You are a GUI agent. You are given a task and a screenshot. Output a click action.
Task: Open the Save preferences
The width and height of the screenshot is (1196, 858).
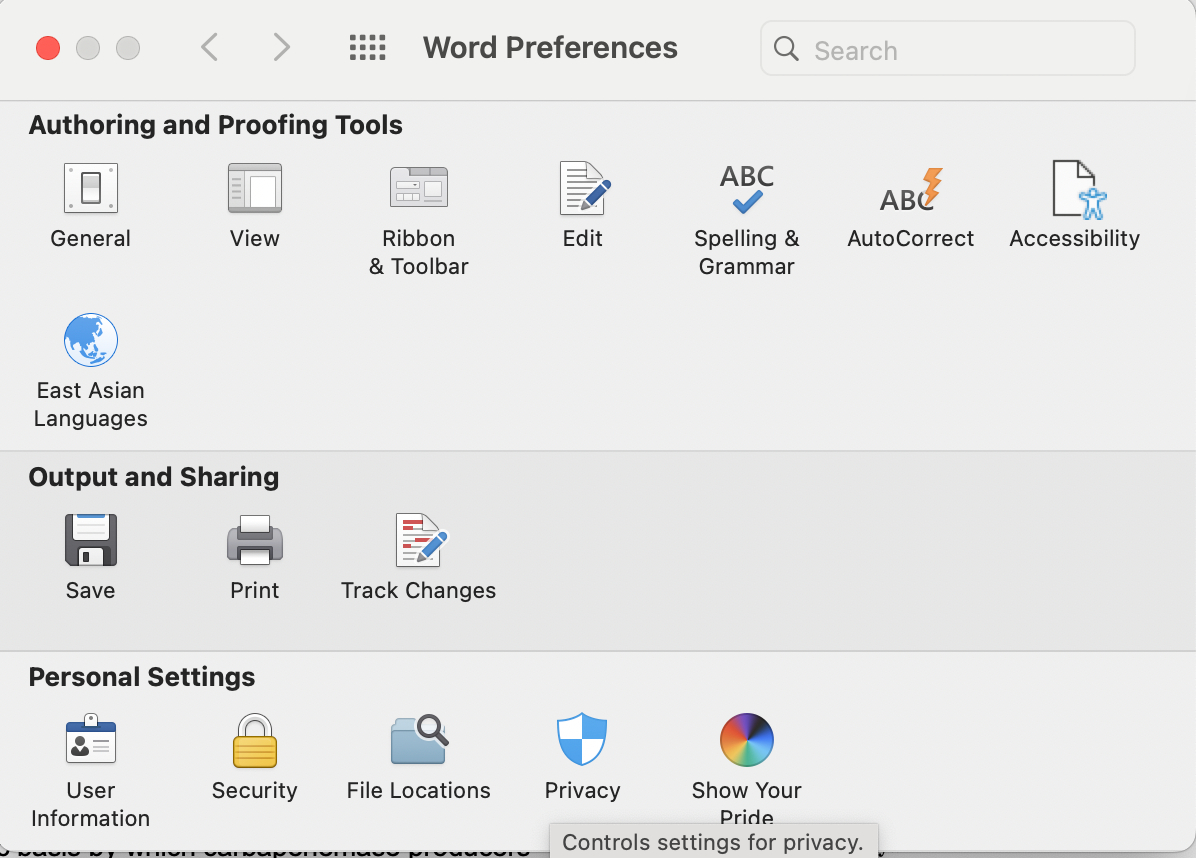pos(91,541)
